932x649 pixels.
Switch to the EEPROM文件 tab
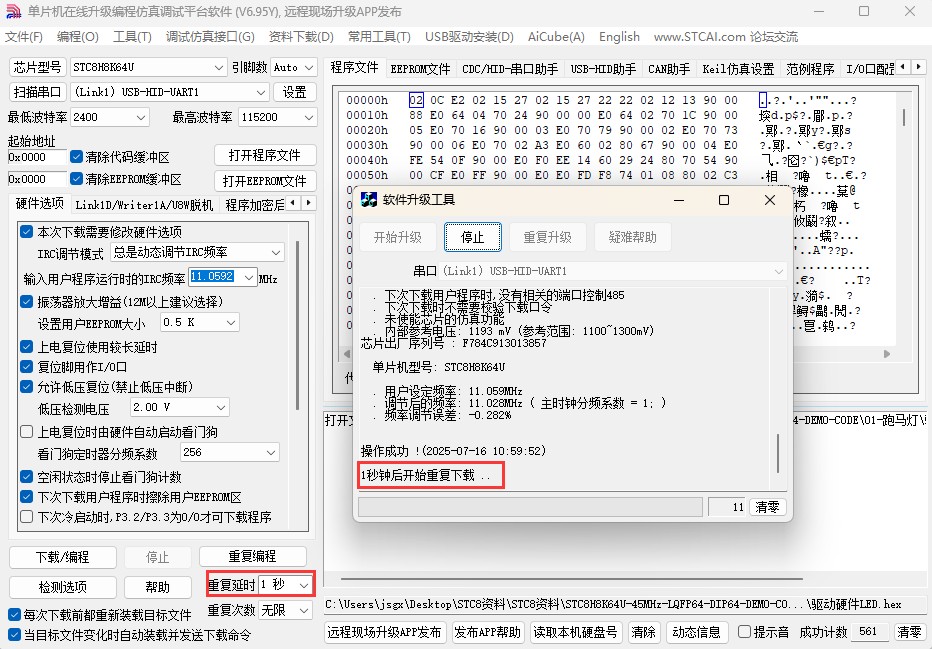point(420,69)
